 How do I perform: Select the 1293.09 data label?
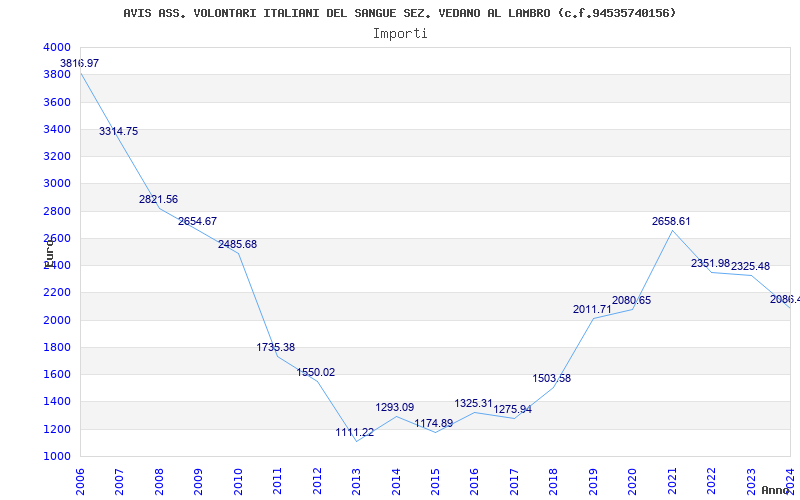point(395,408)
